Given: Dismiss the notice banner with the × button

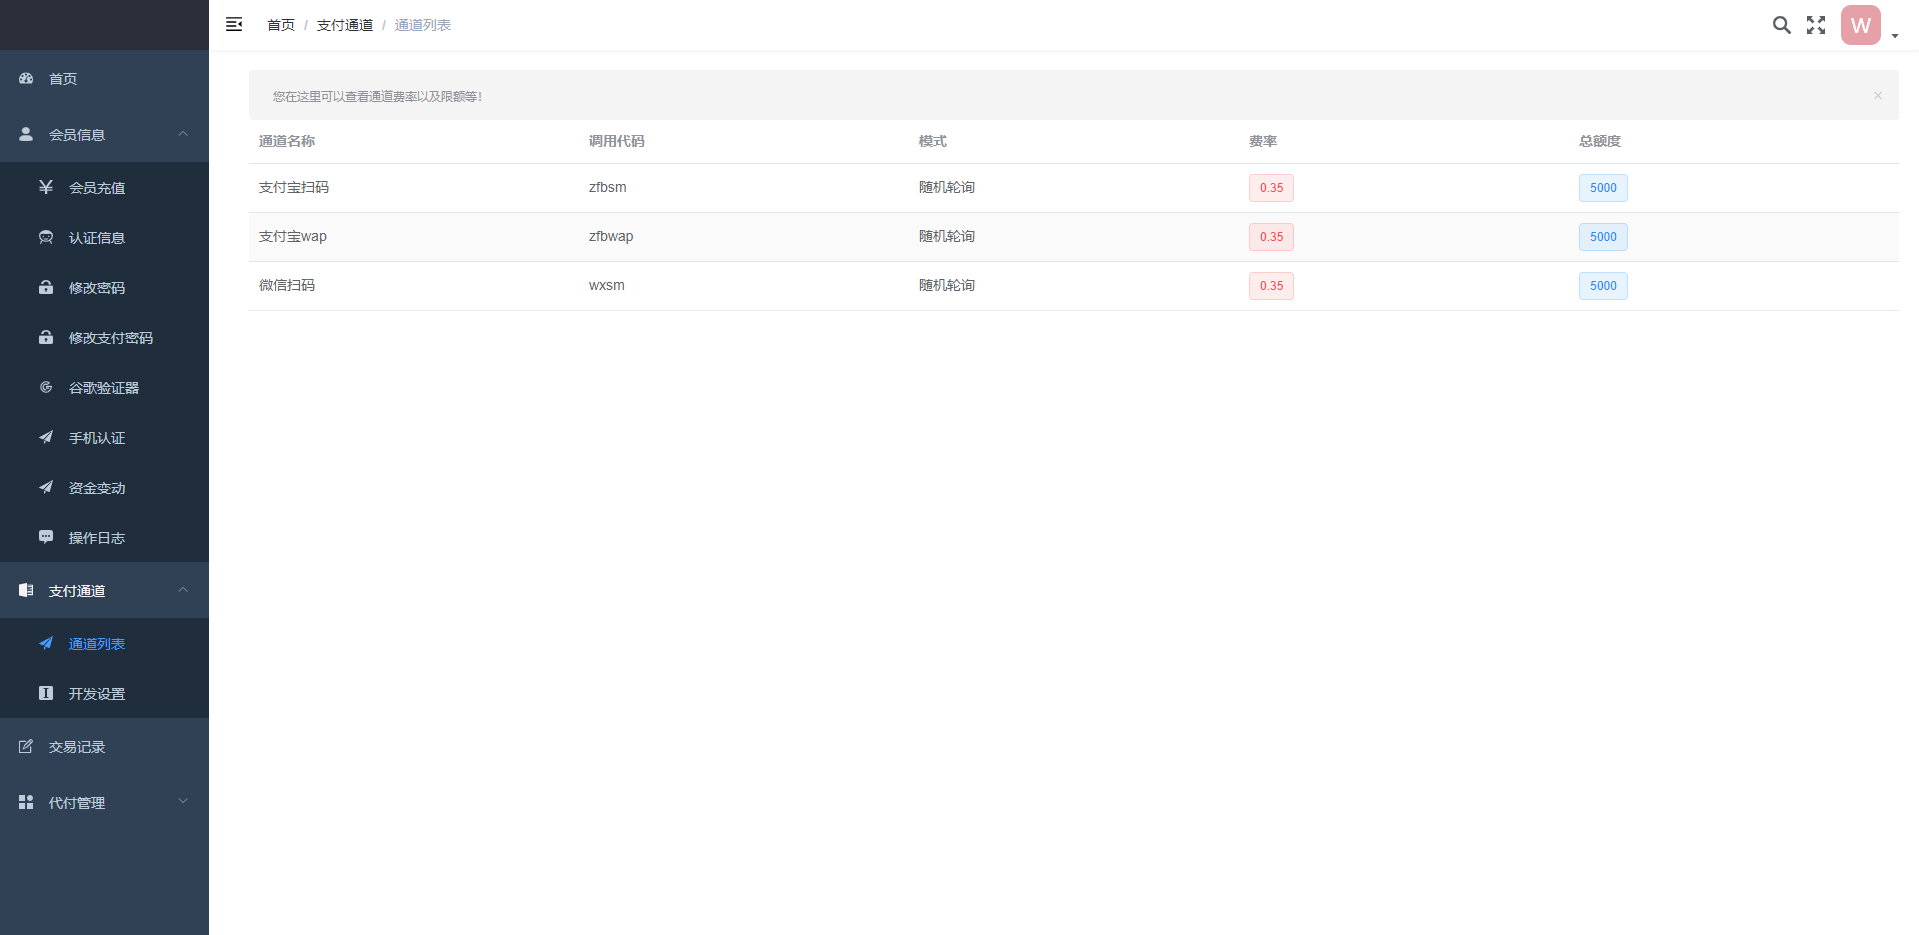Looking at the screenshot, I should [x=1877, y=95].
